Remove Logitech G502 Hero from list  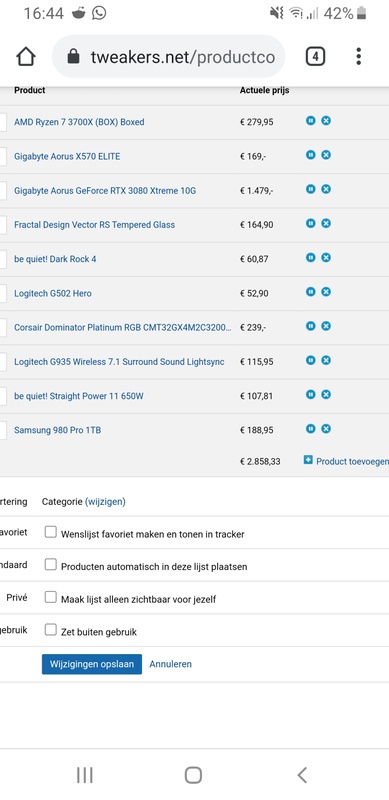coord(326,291)
